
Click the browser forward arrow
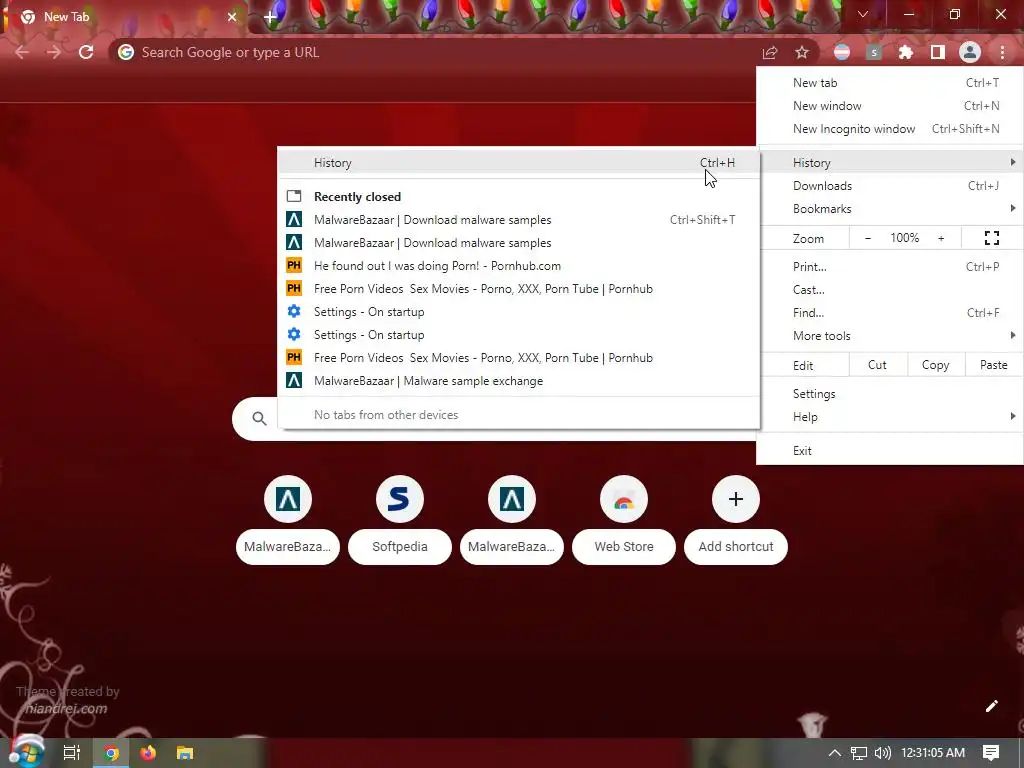[54, 52]
